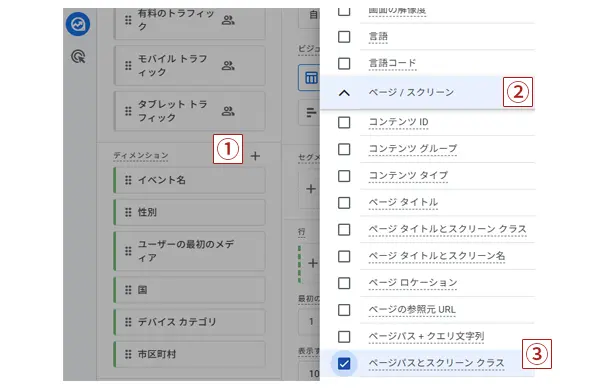
Task: Click the ページ ロケーション label
Action: pyautogui.click(x=413, y=283)
